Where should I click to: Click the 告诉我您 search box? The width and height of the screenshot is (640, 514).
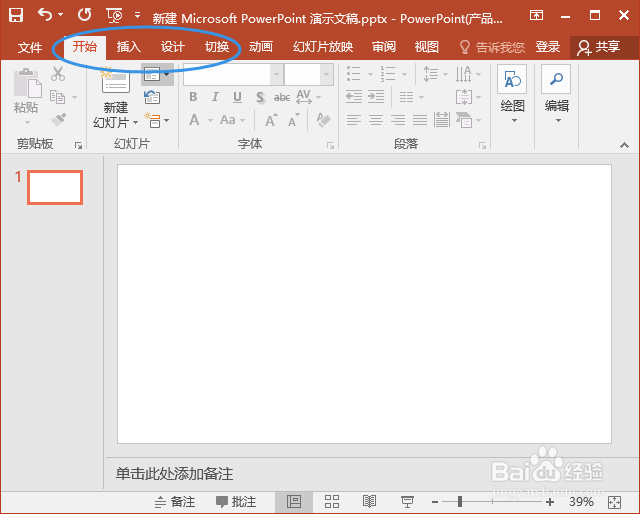click(492, 47)
